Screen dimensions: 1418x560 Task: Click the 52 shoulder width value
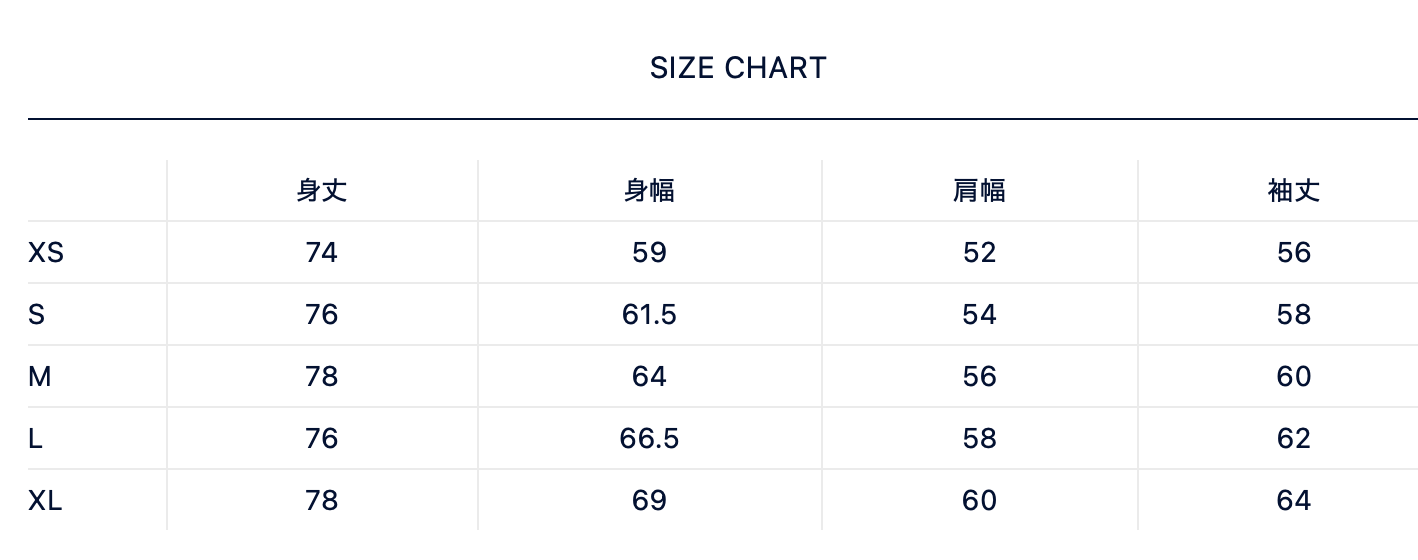979,253
